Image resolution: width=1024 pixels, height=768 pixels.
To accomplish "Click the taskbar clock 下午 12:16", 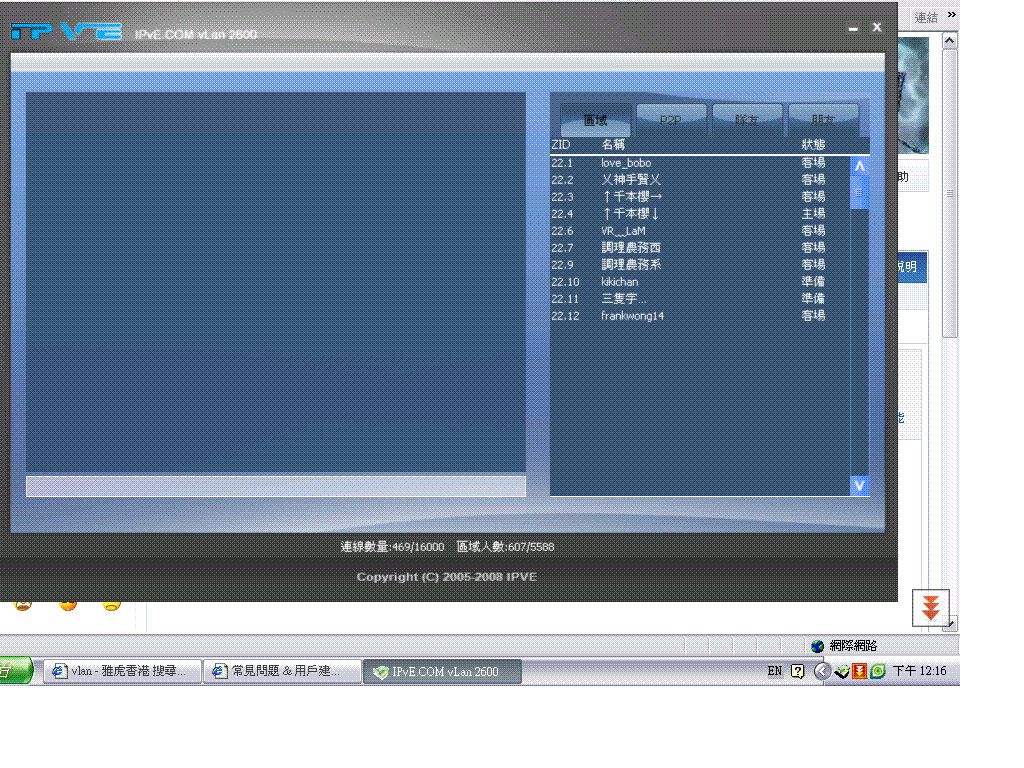I will coord(920,671).
